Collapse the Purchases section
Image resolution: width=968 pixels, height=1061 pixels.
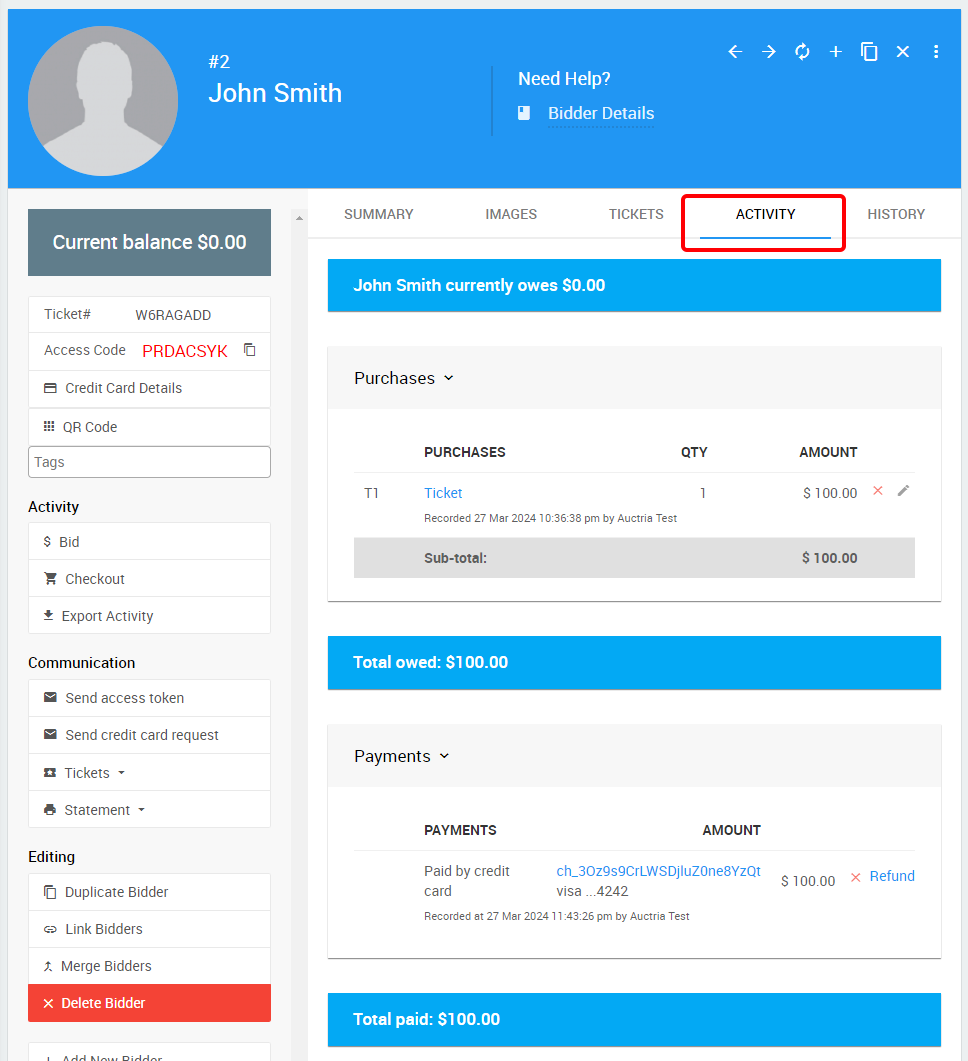point(404,378)
